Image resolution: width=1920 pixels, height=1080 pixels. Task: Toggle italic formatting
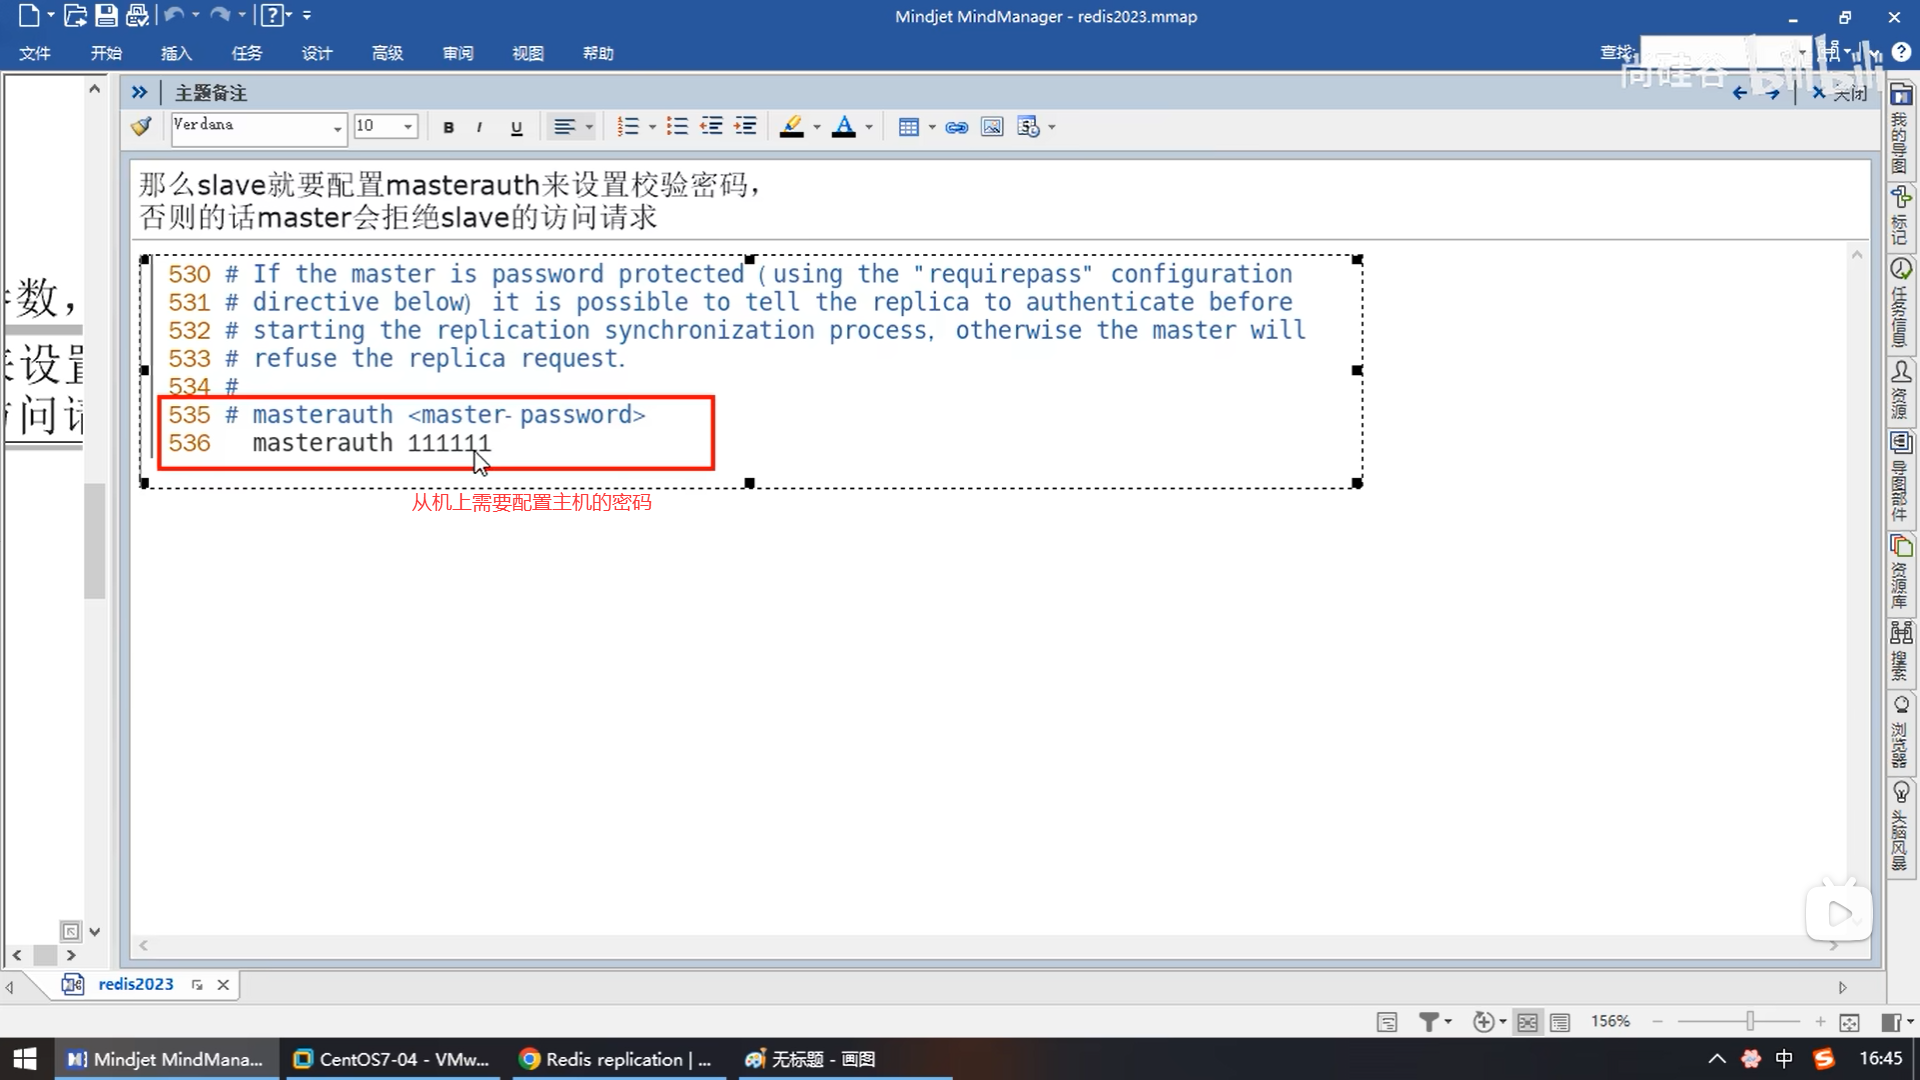480,127
